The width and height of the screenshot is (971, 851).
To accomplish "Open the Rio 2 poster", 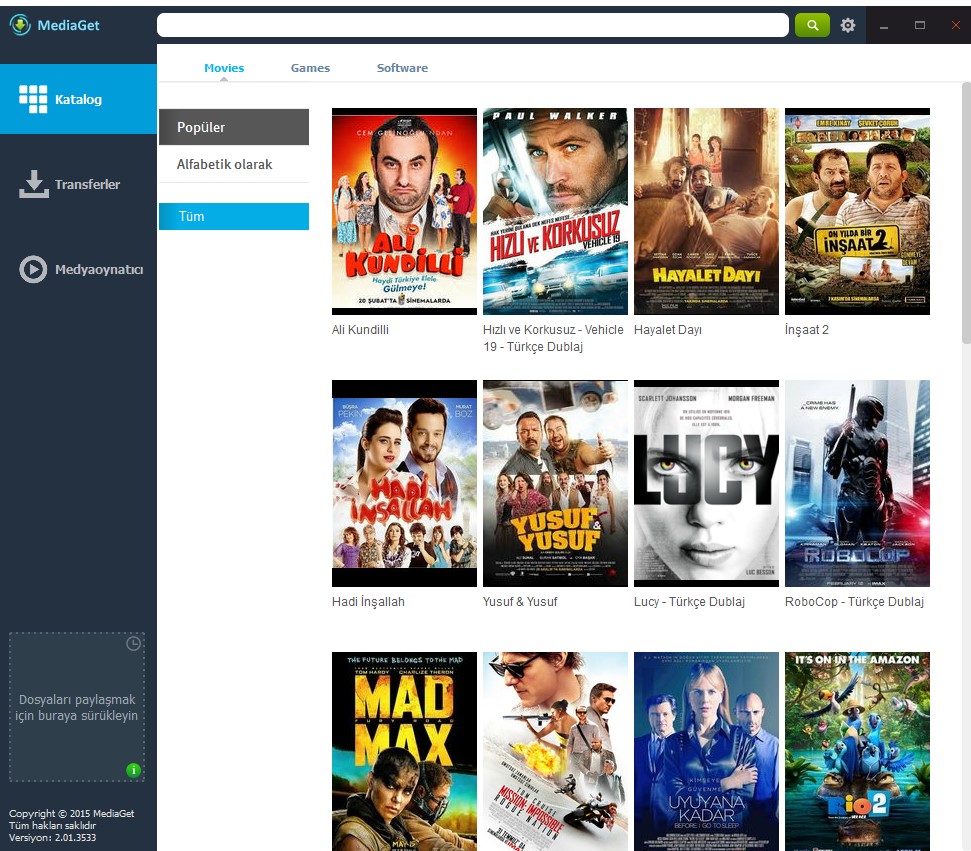I will [858, 751].
